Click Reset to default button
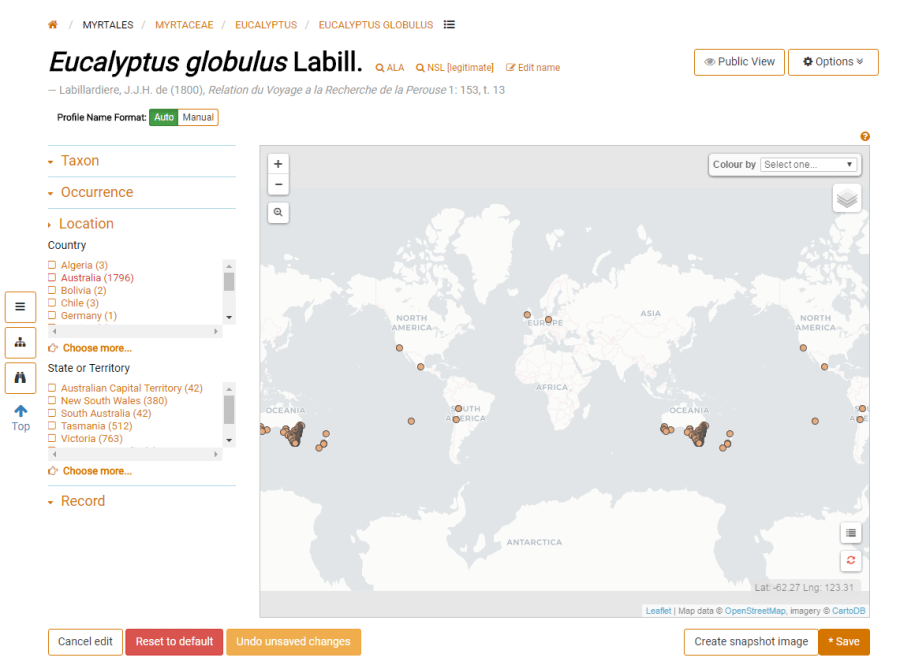The width and height of the screenshot is (900, 665). (174, 642)
